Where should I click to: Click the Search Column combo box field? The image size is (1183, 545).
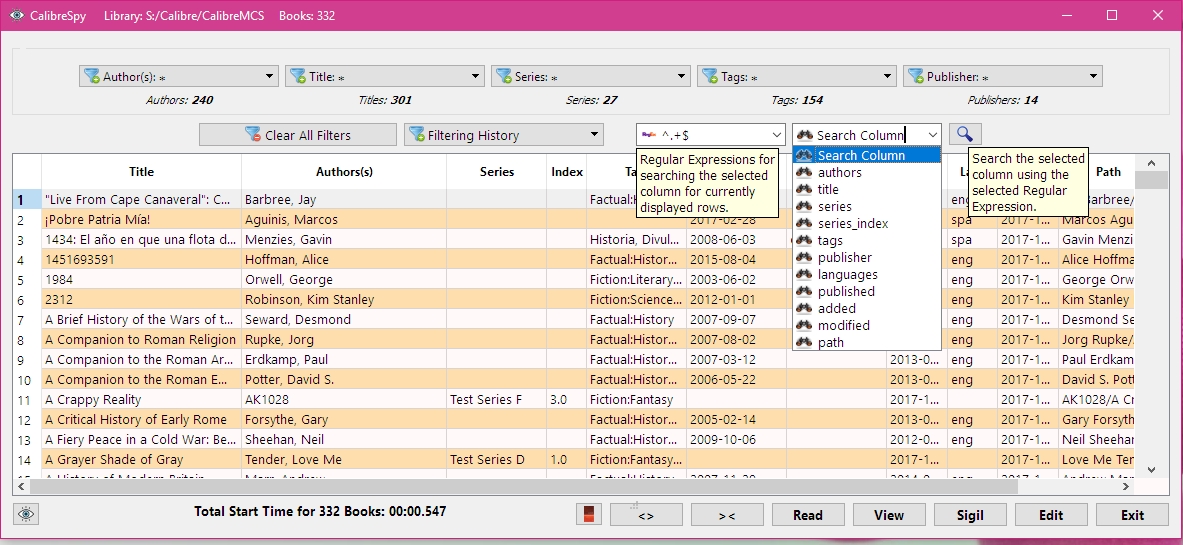click(867, 135)
